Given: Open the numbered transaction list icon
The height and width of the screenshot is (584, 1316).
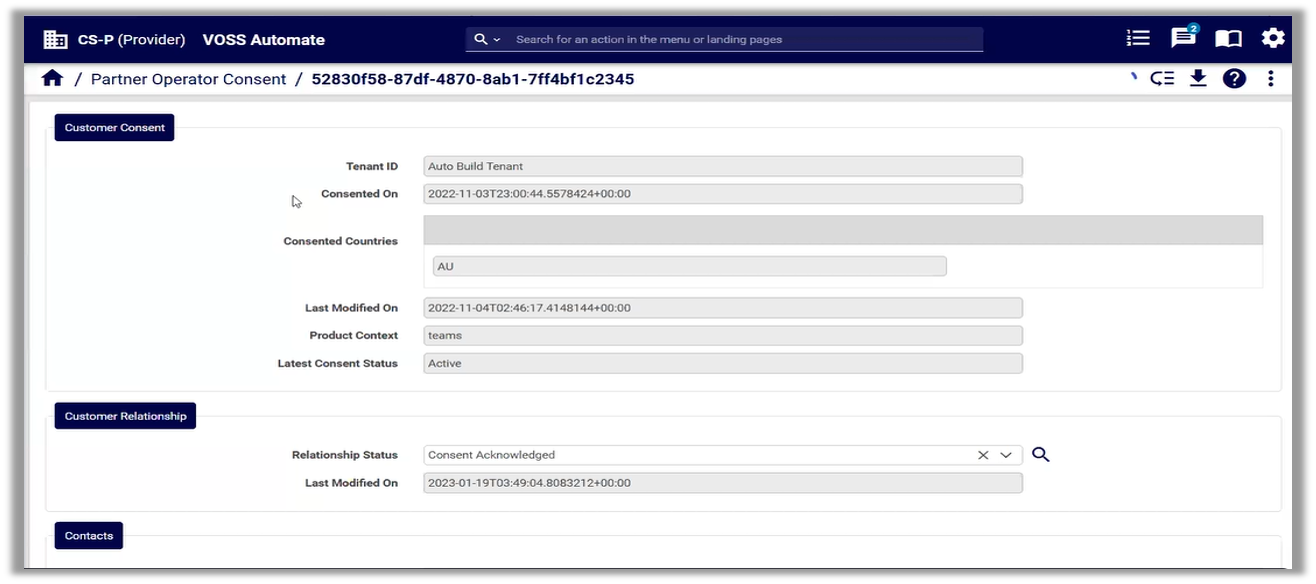Looking at the screenshot, I should (x=1137, y=38).
